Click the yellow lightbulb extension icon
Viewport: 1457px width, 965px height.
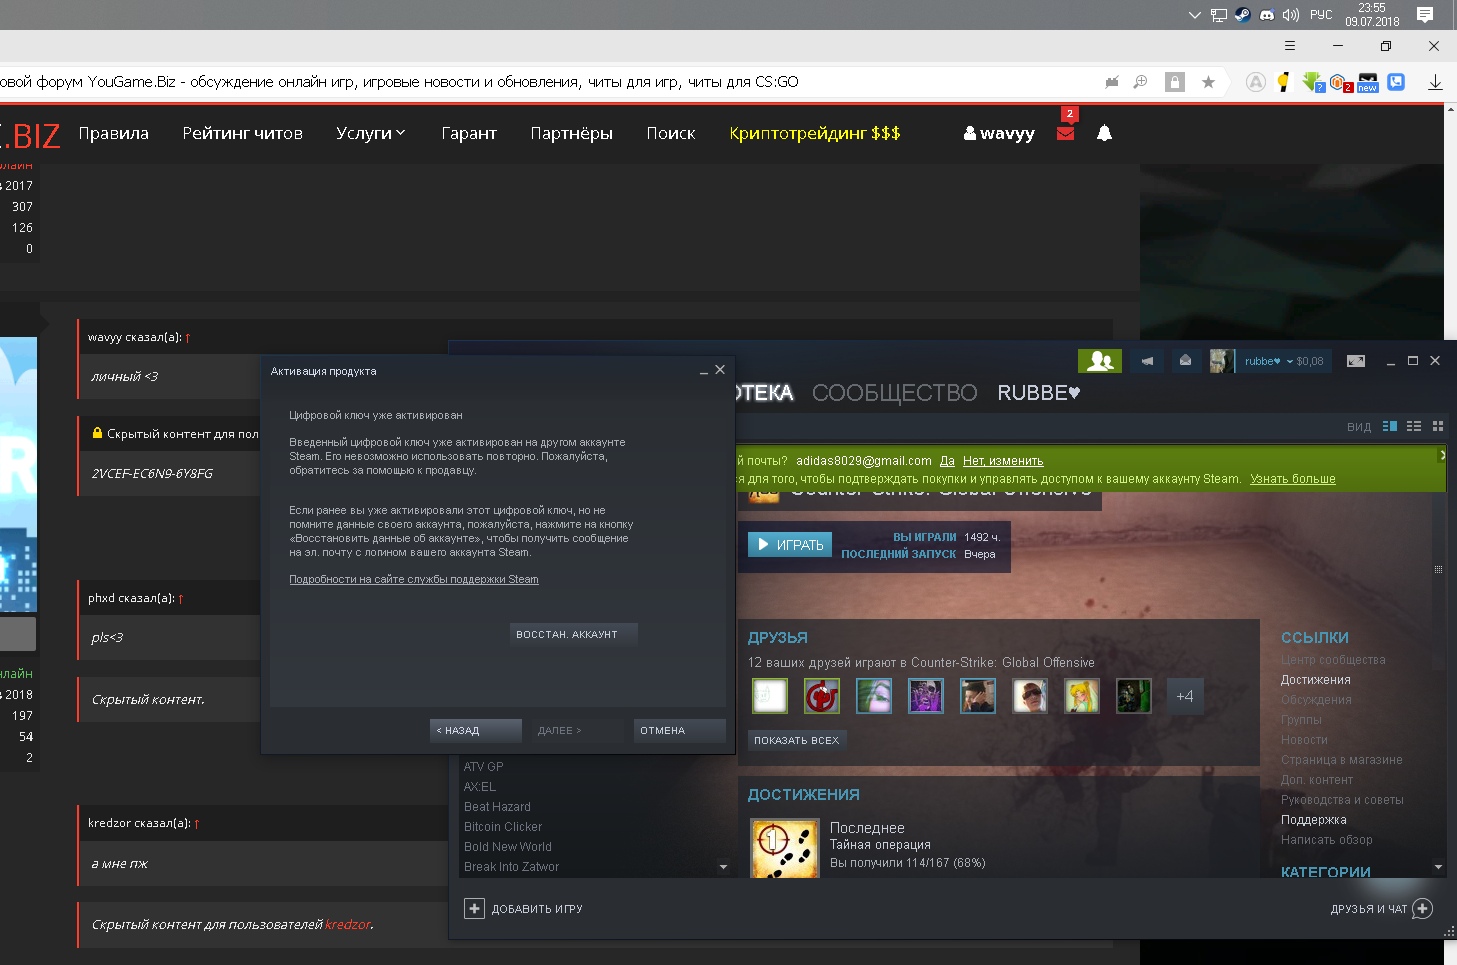pos(1284,82)
